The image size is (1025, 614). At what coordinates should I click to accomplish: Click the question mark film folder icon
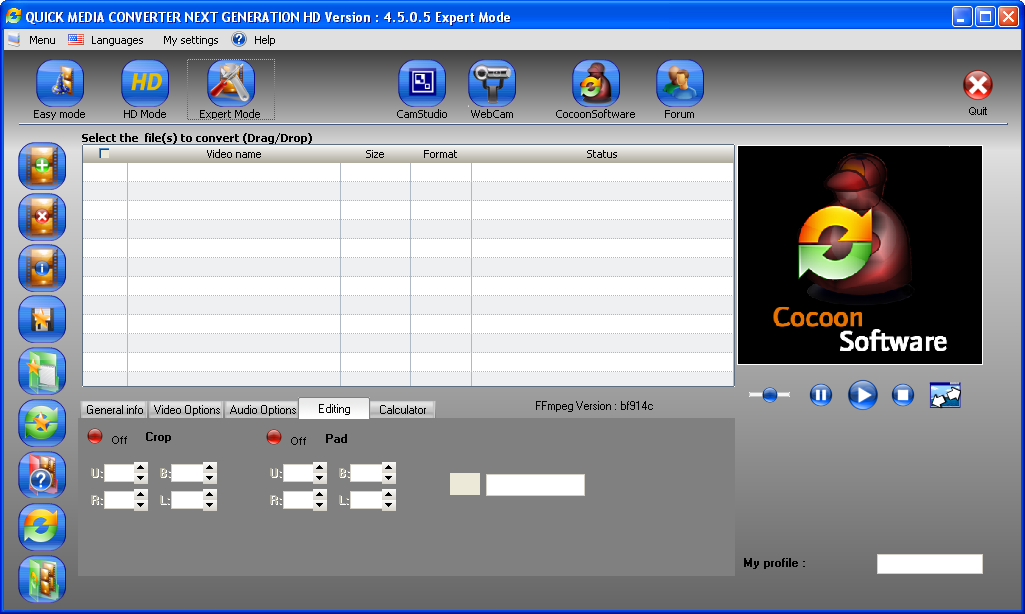click(42, 475)
